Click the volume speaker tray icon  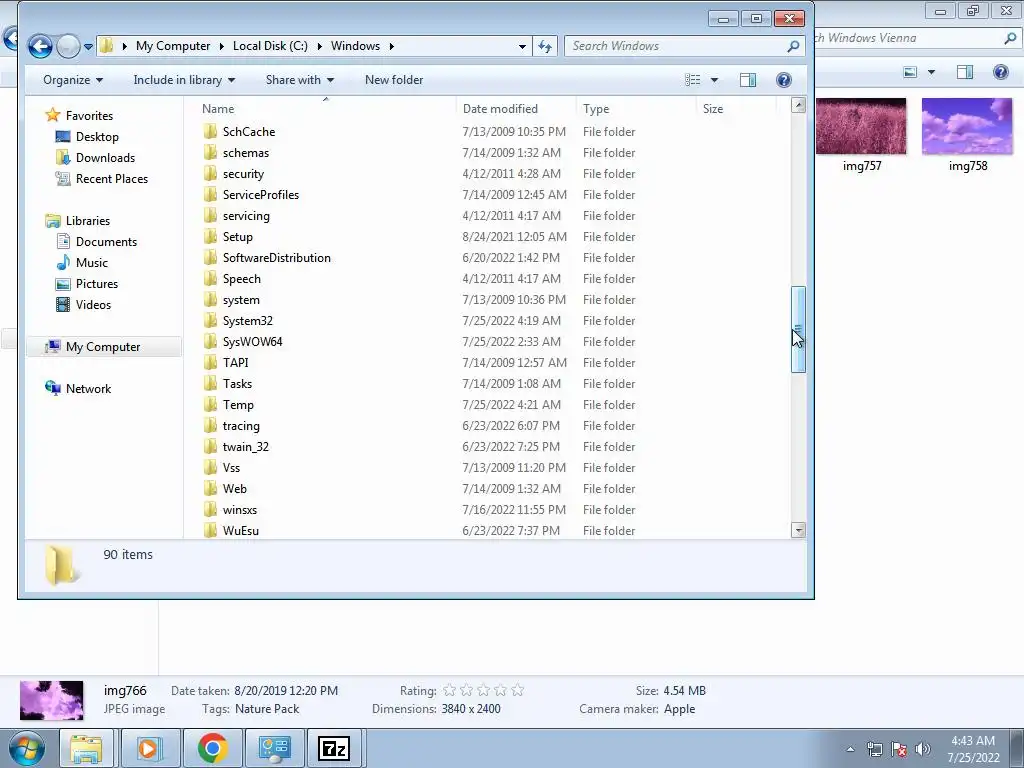point(923,749)
